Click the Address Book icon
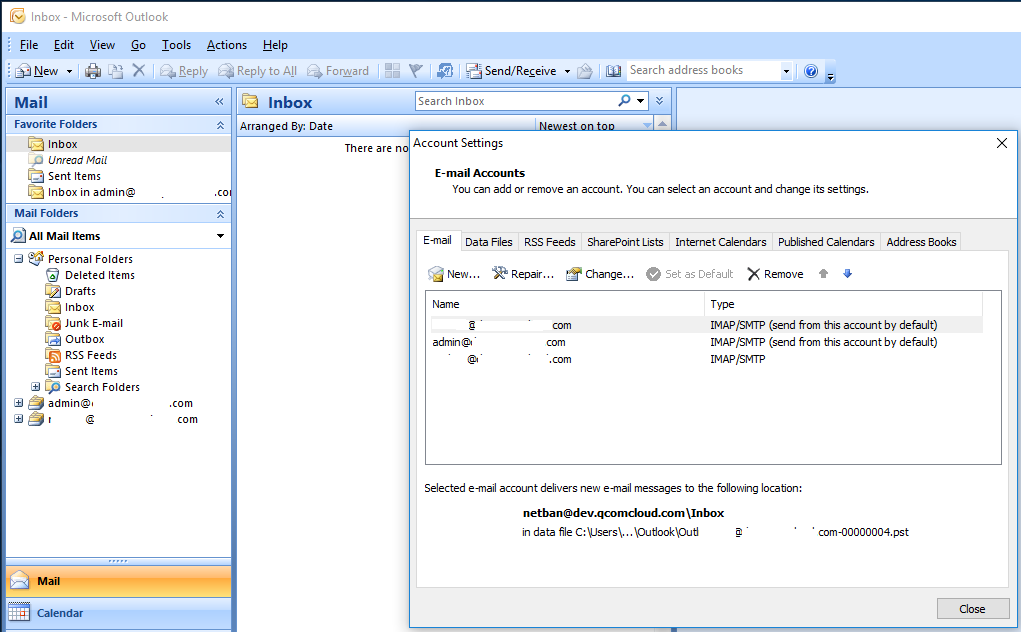The image size is (1021, 632). coord(613,70)
